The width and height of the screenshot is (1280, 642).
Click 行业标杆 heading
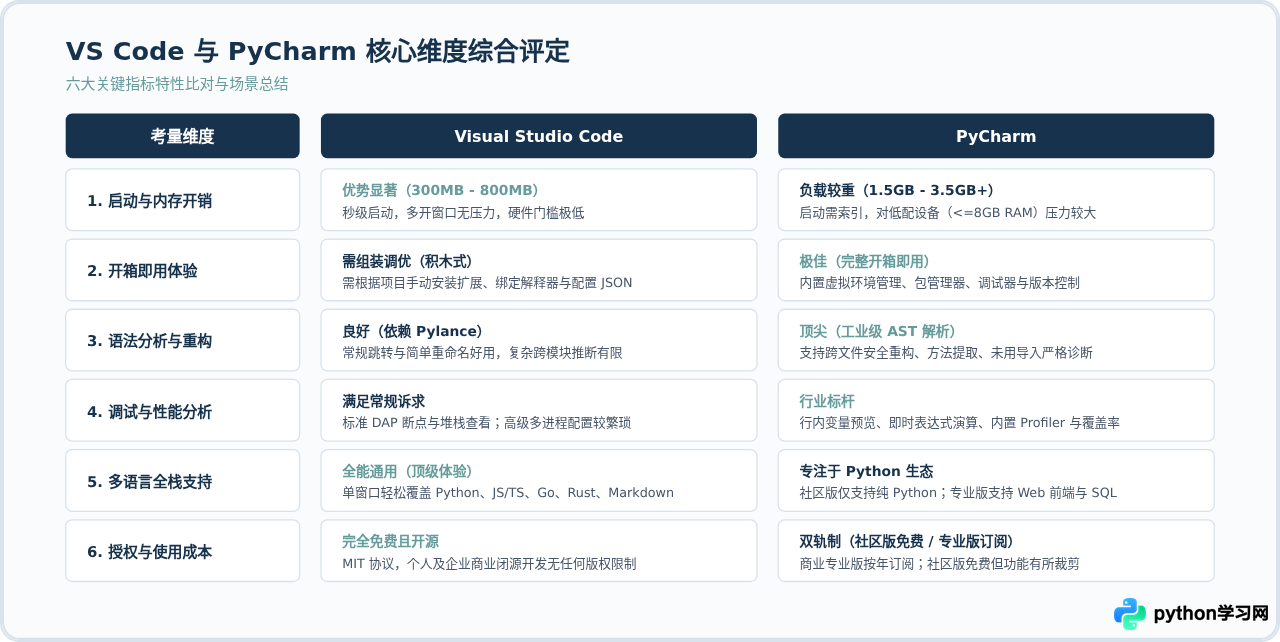pyautogui.click(x=827, y=401)
